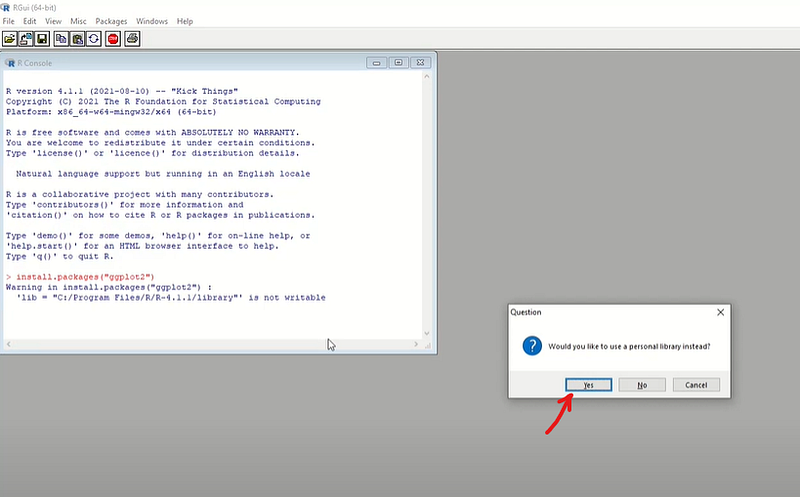800x497 pixels.
Task: Click the R logo in RGui title bar
Action: click(6, 8)
